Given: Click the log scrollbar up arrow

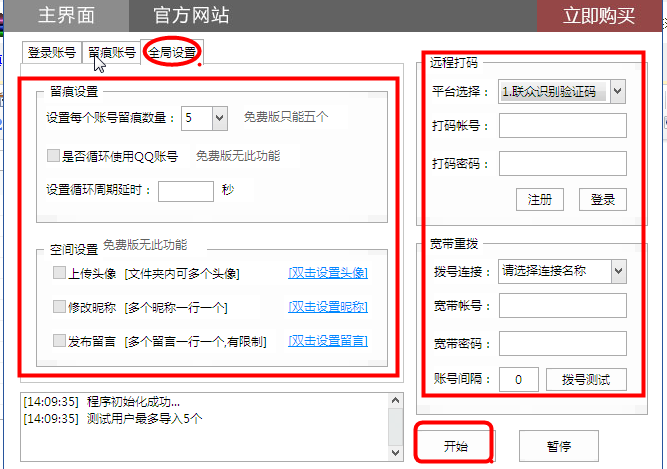Looking at the screenshot, I should pyautogui.click(x=396, y=401).
